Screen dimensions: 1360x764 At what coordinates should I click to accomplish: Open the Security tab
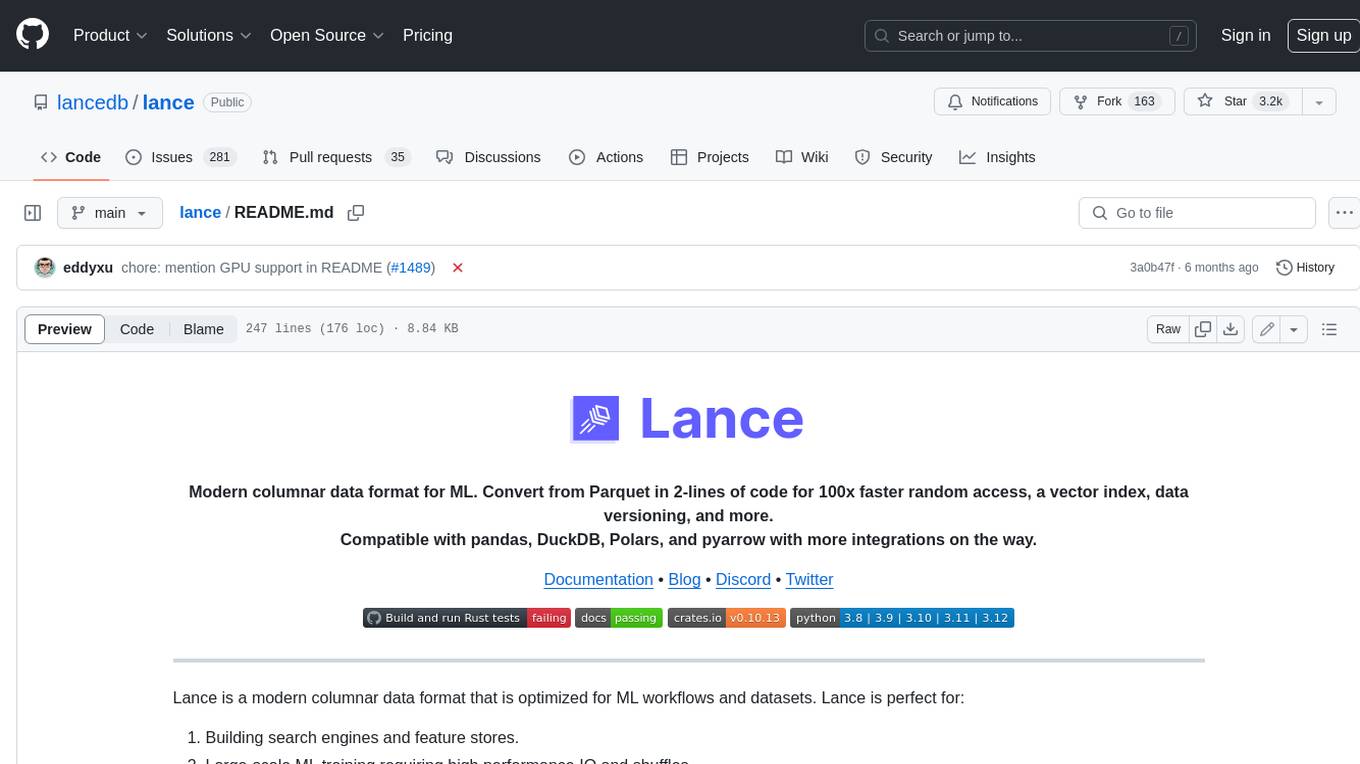point(893,157)
